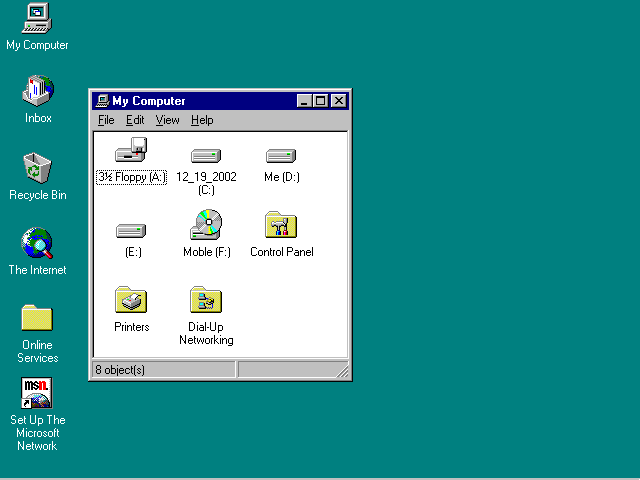Click the My Computer window title bar
This screenshot has width=640, height=480.
220,101
